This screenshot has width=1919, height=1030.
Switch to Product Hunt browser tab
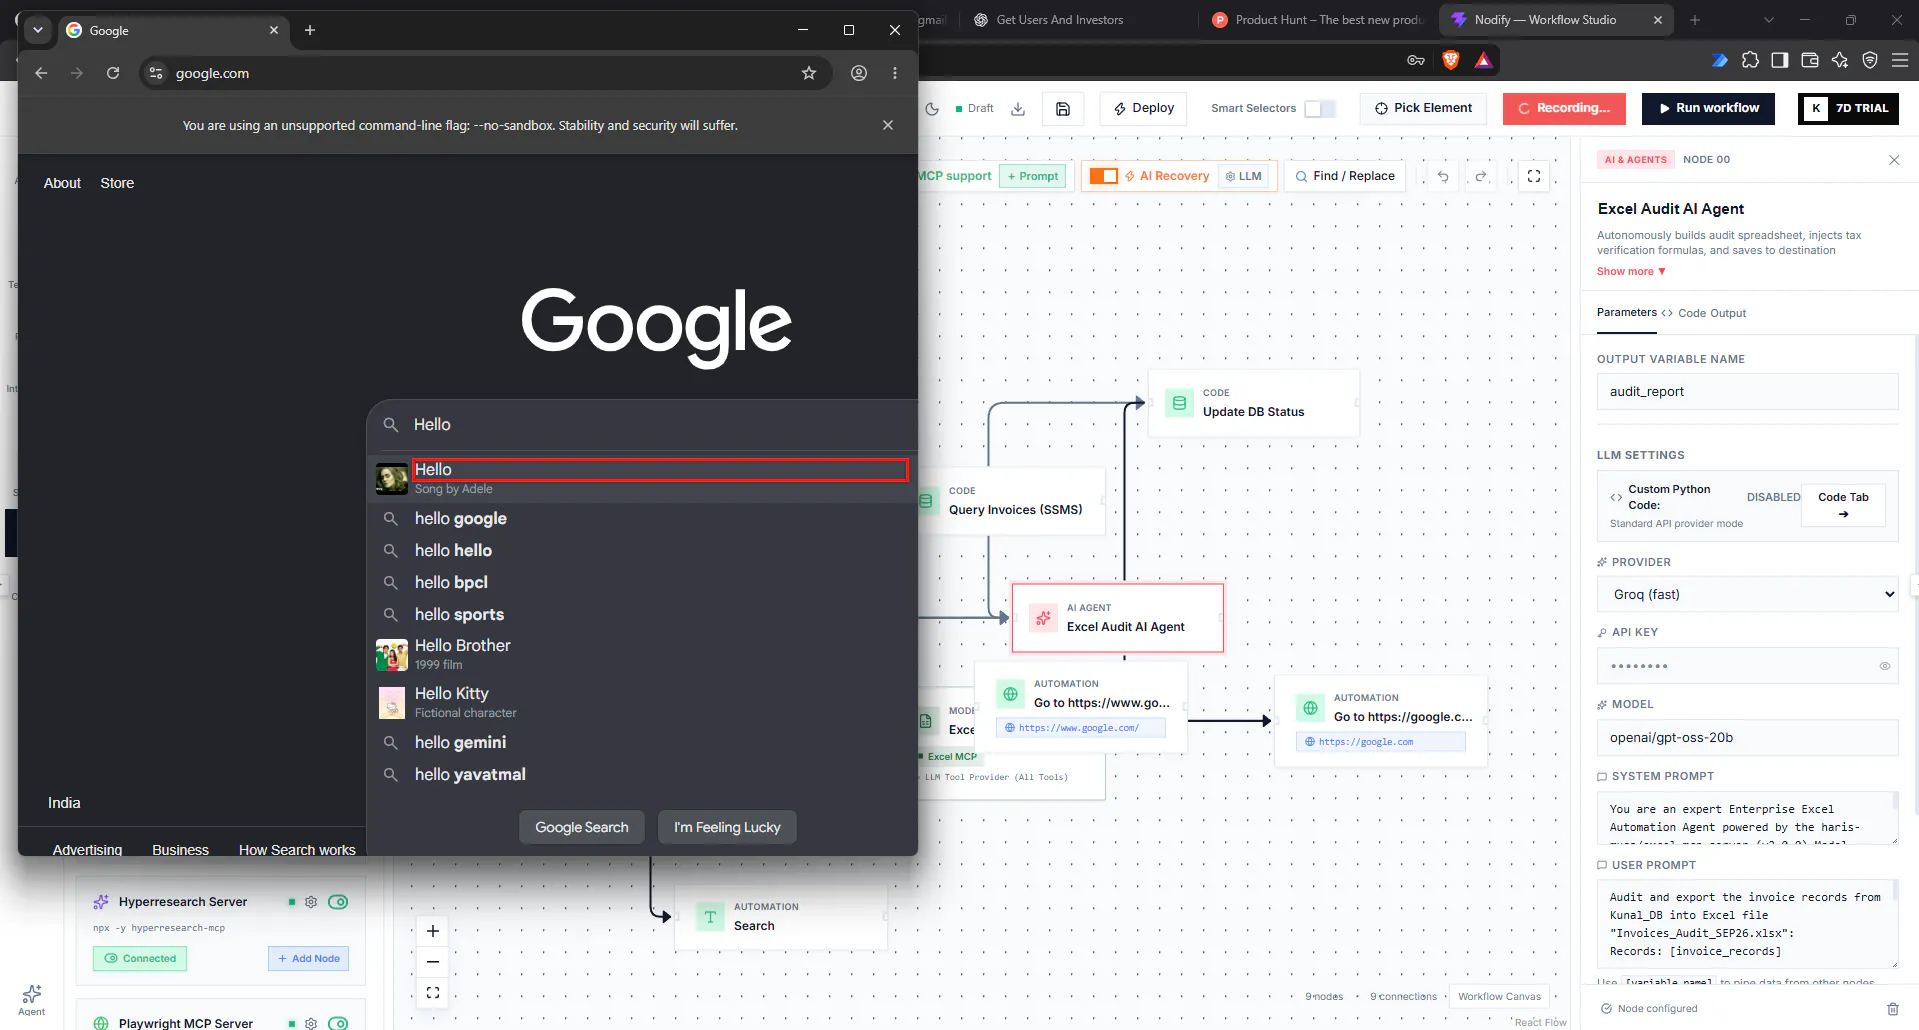pos(1316,20)
